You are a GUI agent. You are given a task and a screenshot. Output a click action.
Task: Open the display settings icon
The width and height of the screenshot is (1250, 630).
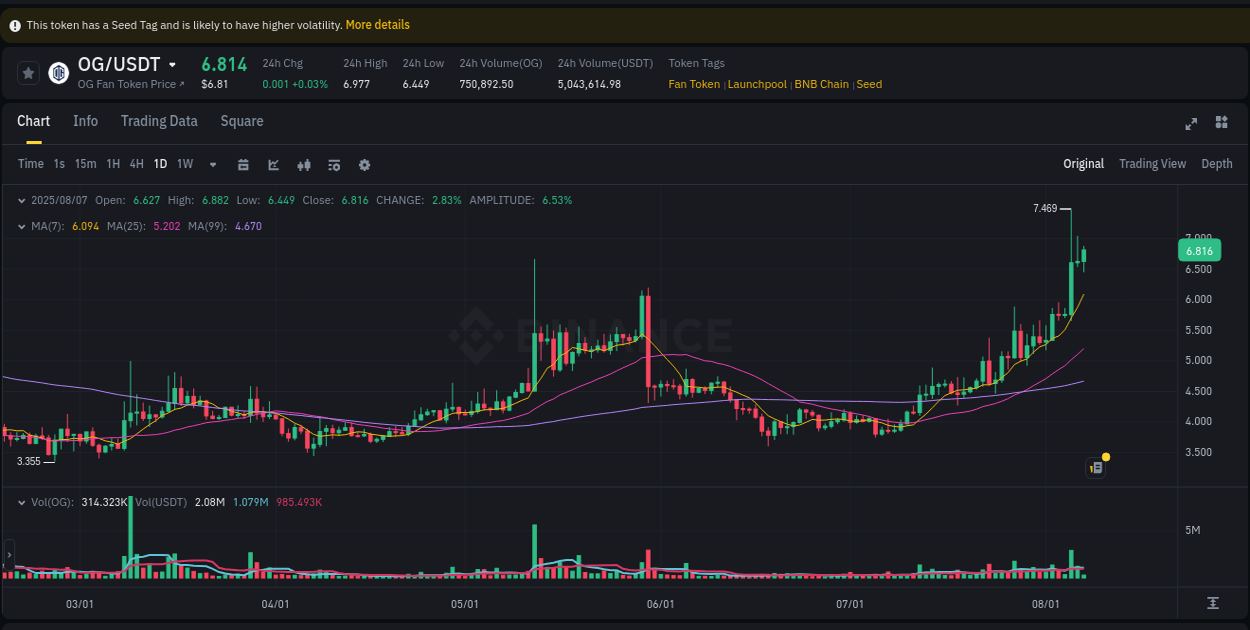point(333,164)
